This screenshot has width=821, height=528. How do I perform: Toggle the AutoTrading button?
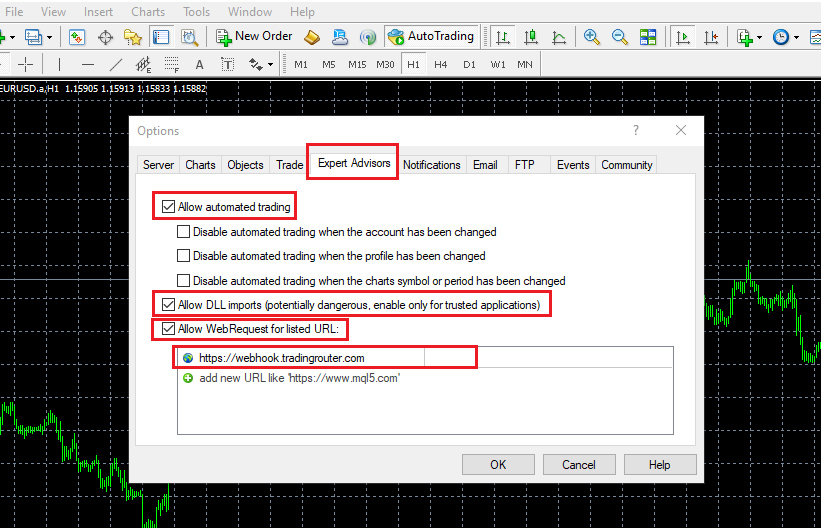pyautogui.click(x=431, y=37)
